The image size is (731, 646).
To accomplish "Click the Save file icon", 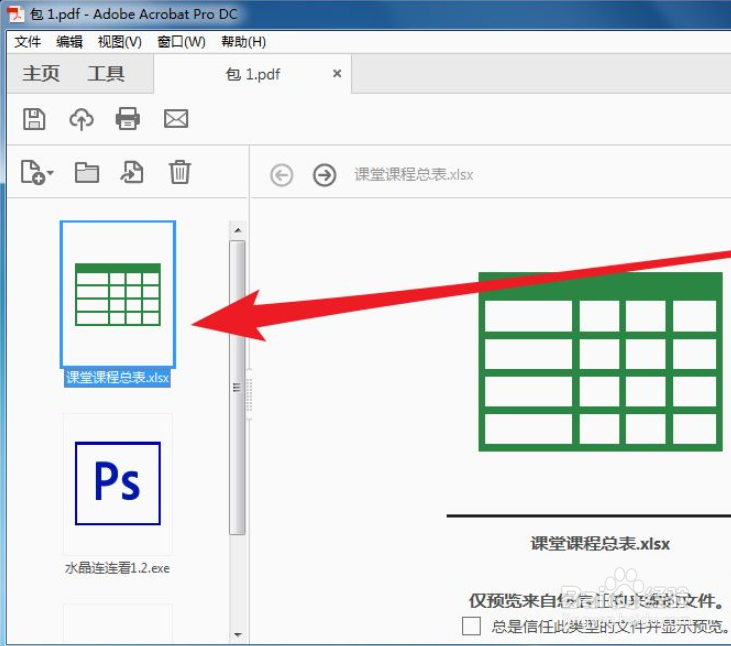I will 34,119.
